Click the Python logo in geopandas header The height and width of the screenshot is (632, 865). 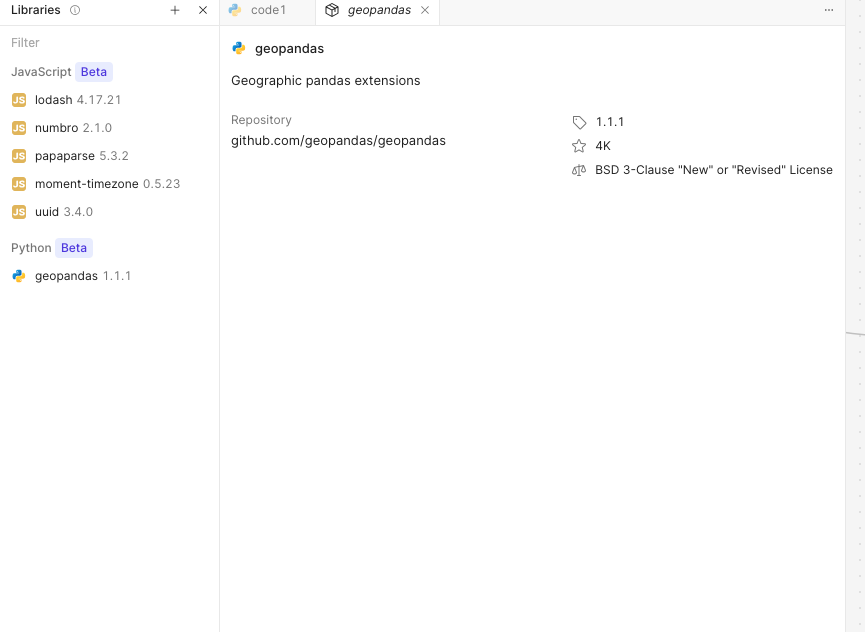(239, 48)
